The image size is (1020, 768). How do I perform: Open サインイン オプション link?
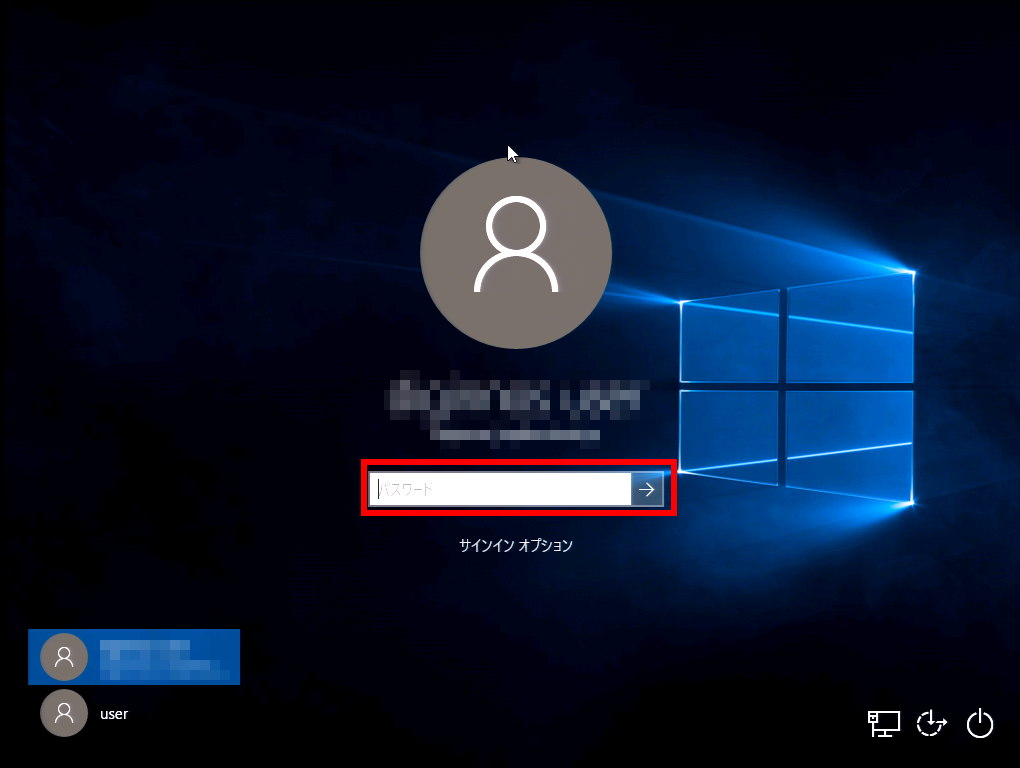(515, 546)
